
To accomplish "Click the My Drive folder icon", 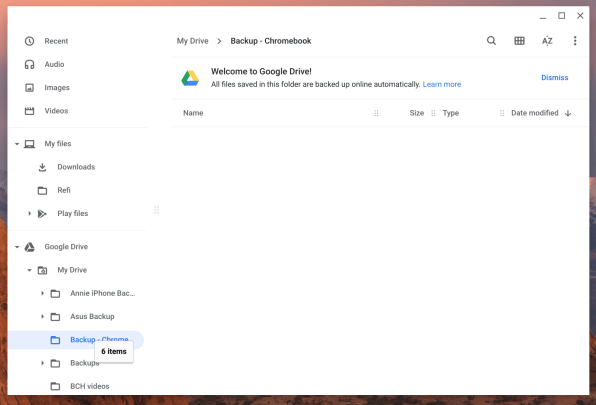I will [42, 270].
